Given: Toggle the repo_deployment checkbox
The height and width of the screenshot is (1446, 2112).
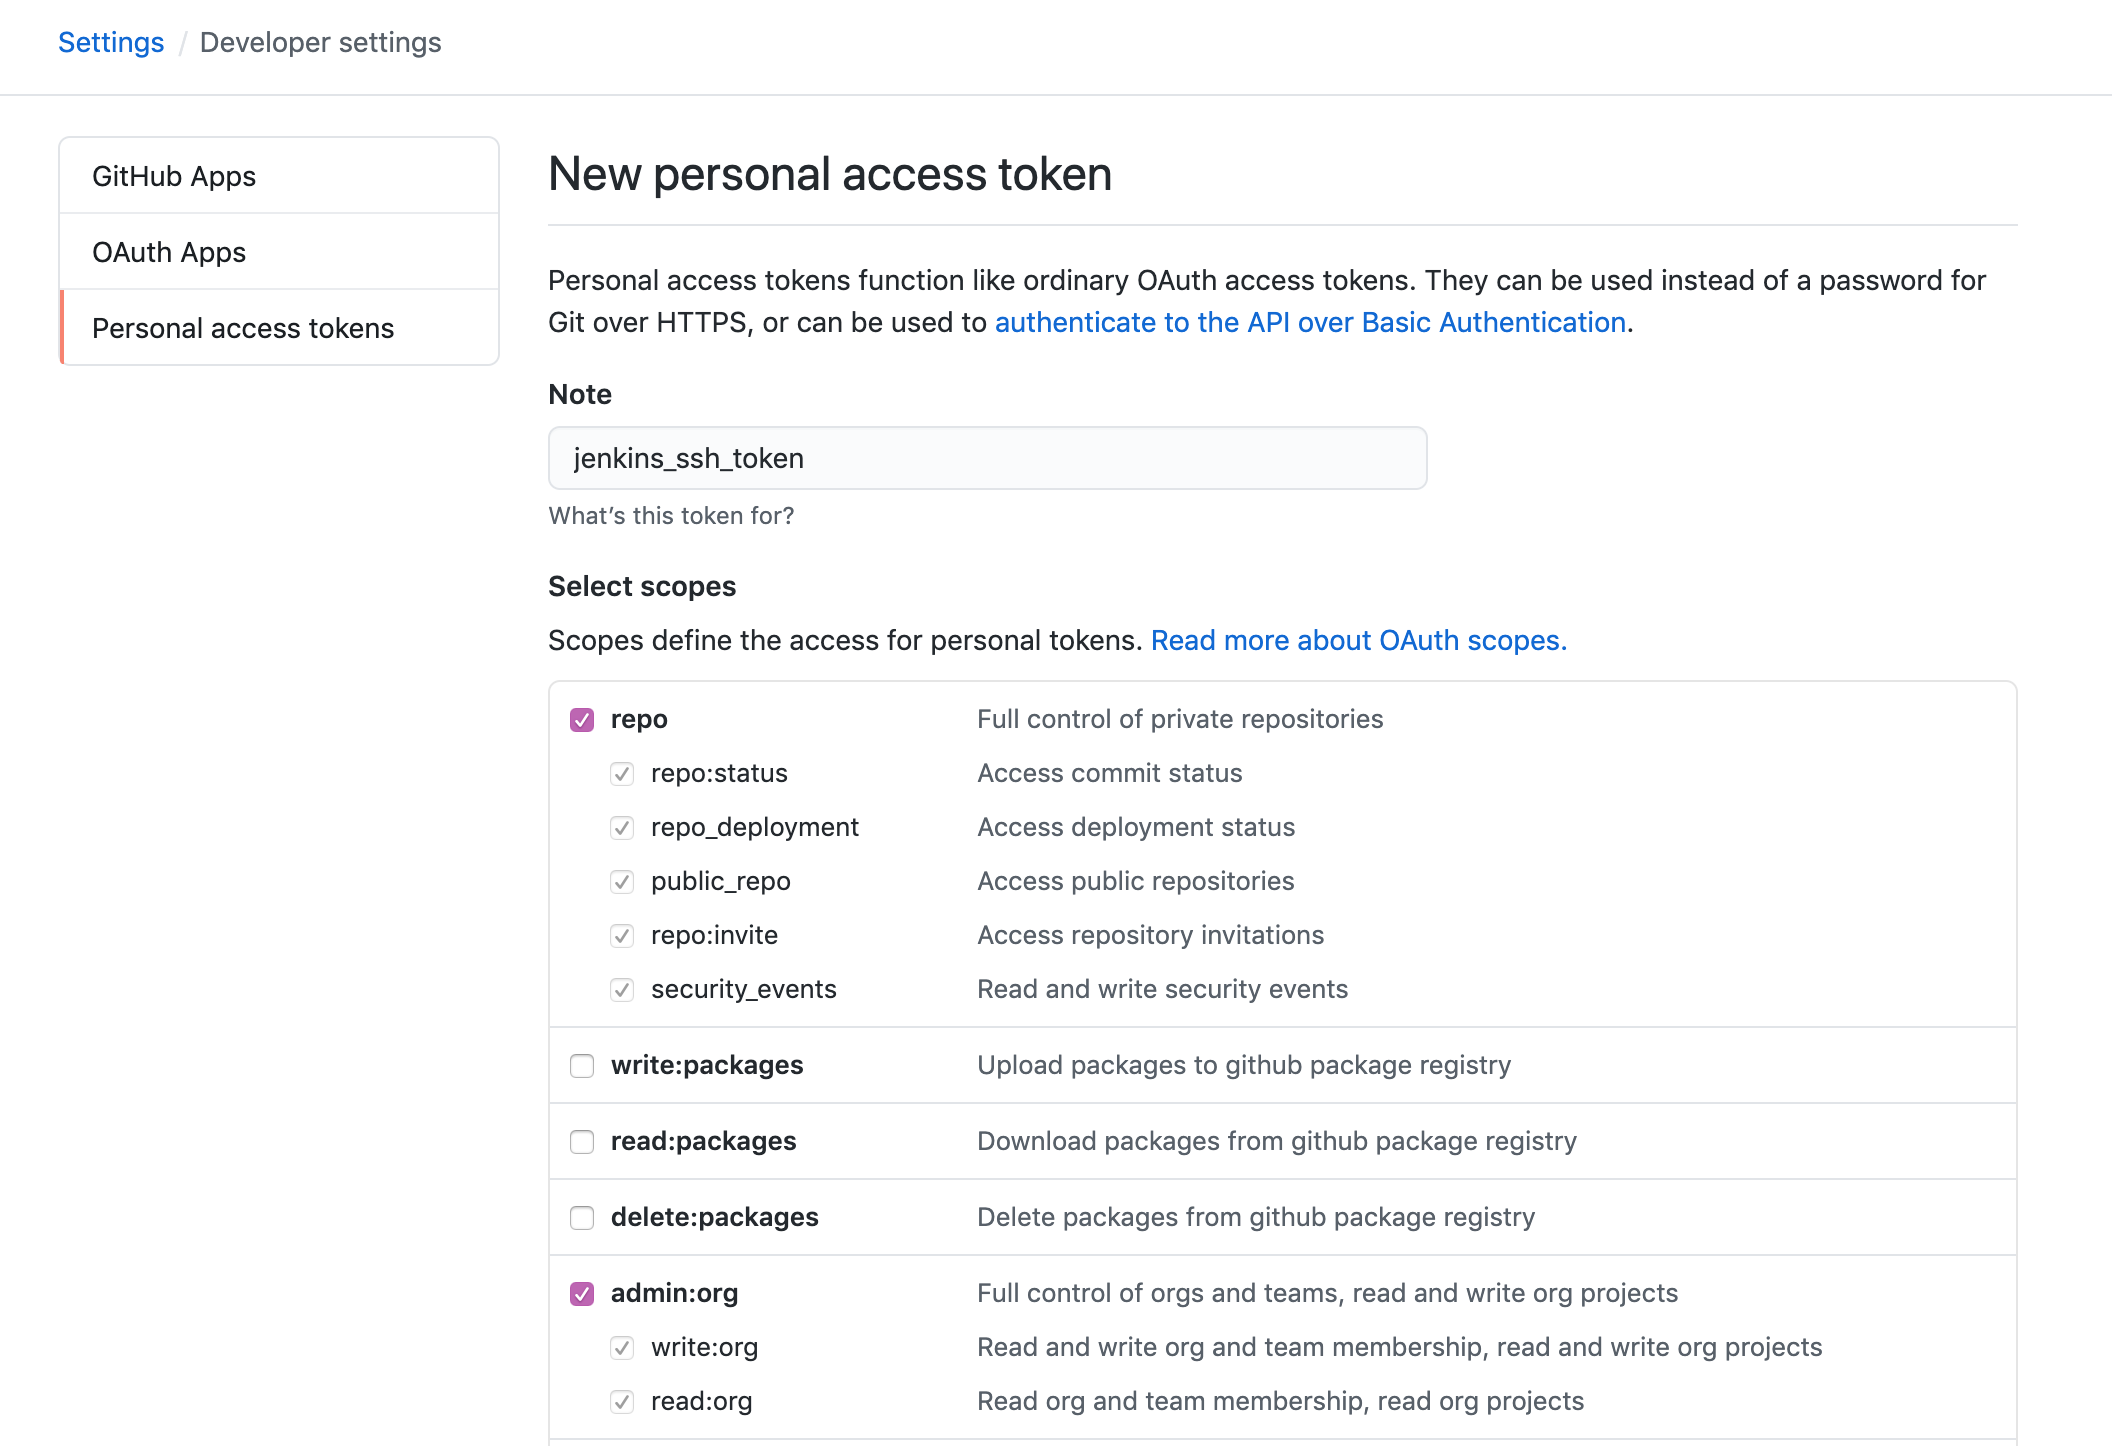Looking at the screenshot, I should click(622, 828).
